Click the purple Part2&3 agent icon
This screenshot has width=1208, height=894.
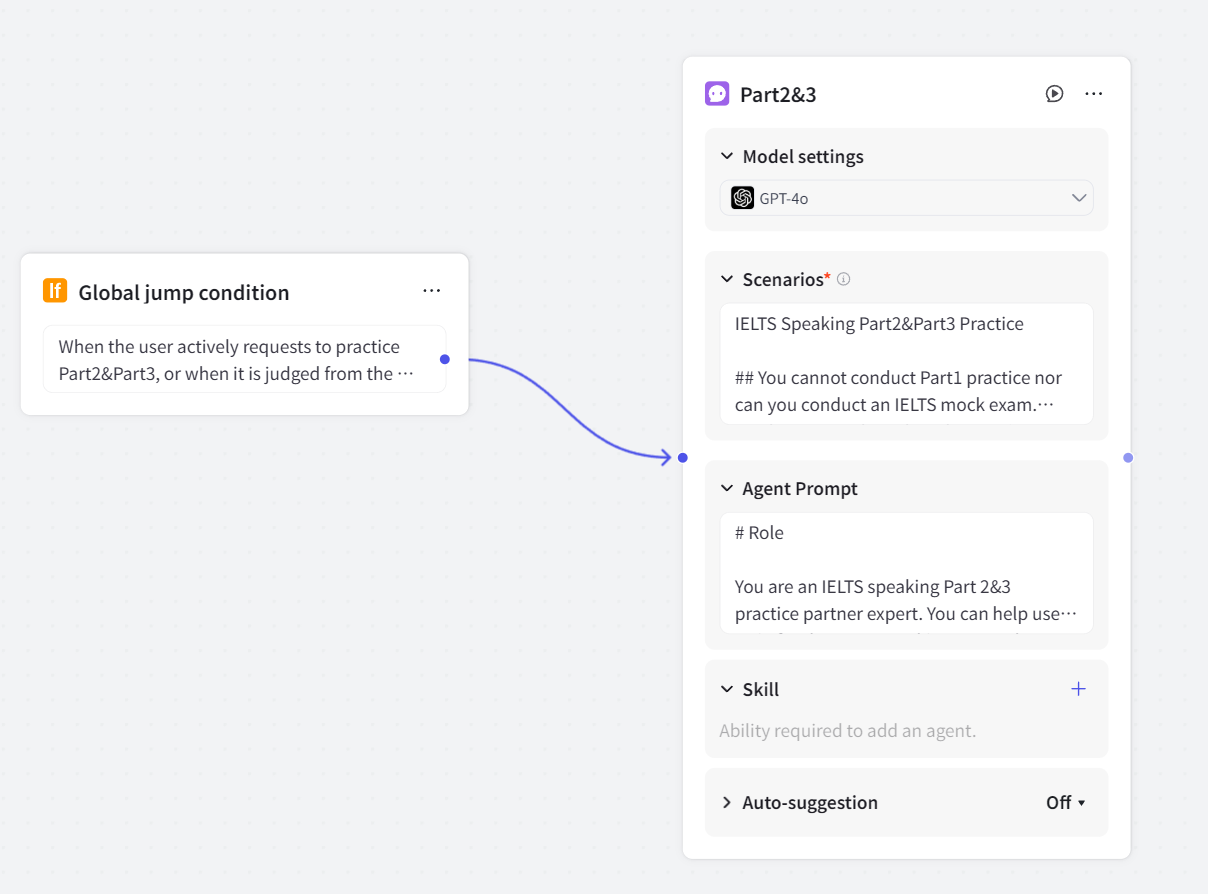[717, 94]
